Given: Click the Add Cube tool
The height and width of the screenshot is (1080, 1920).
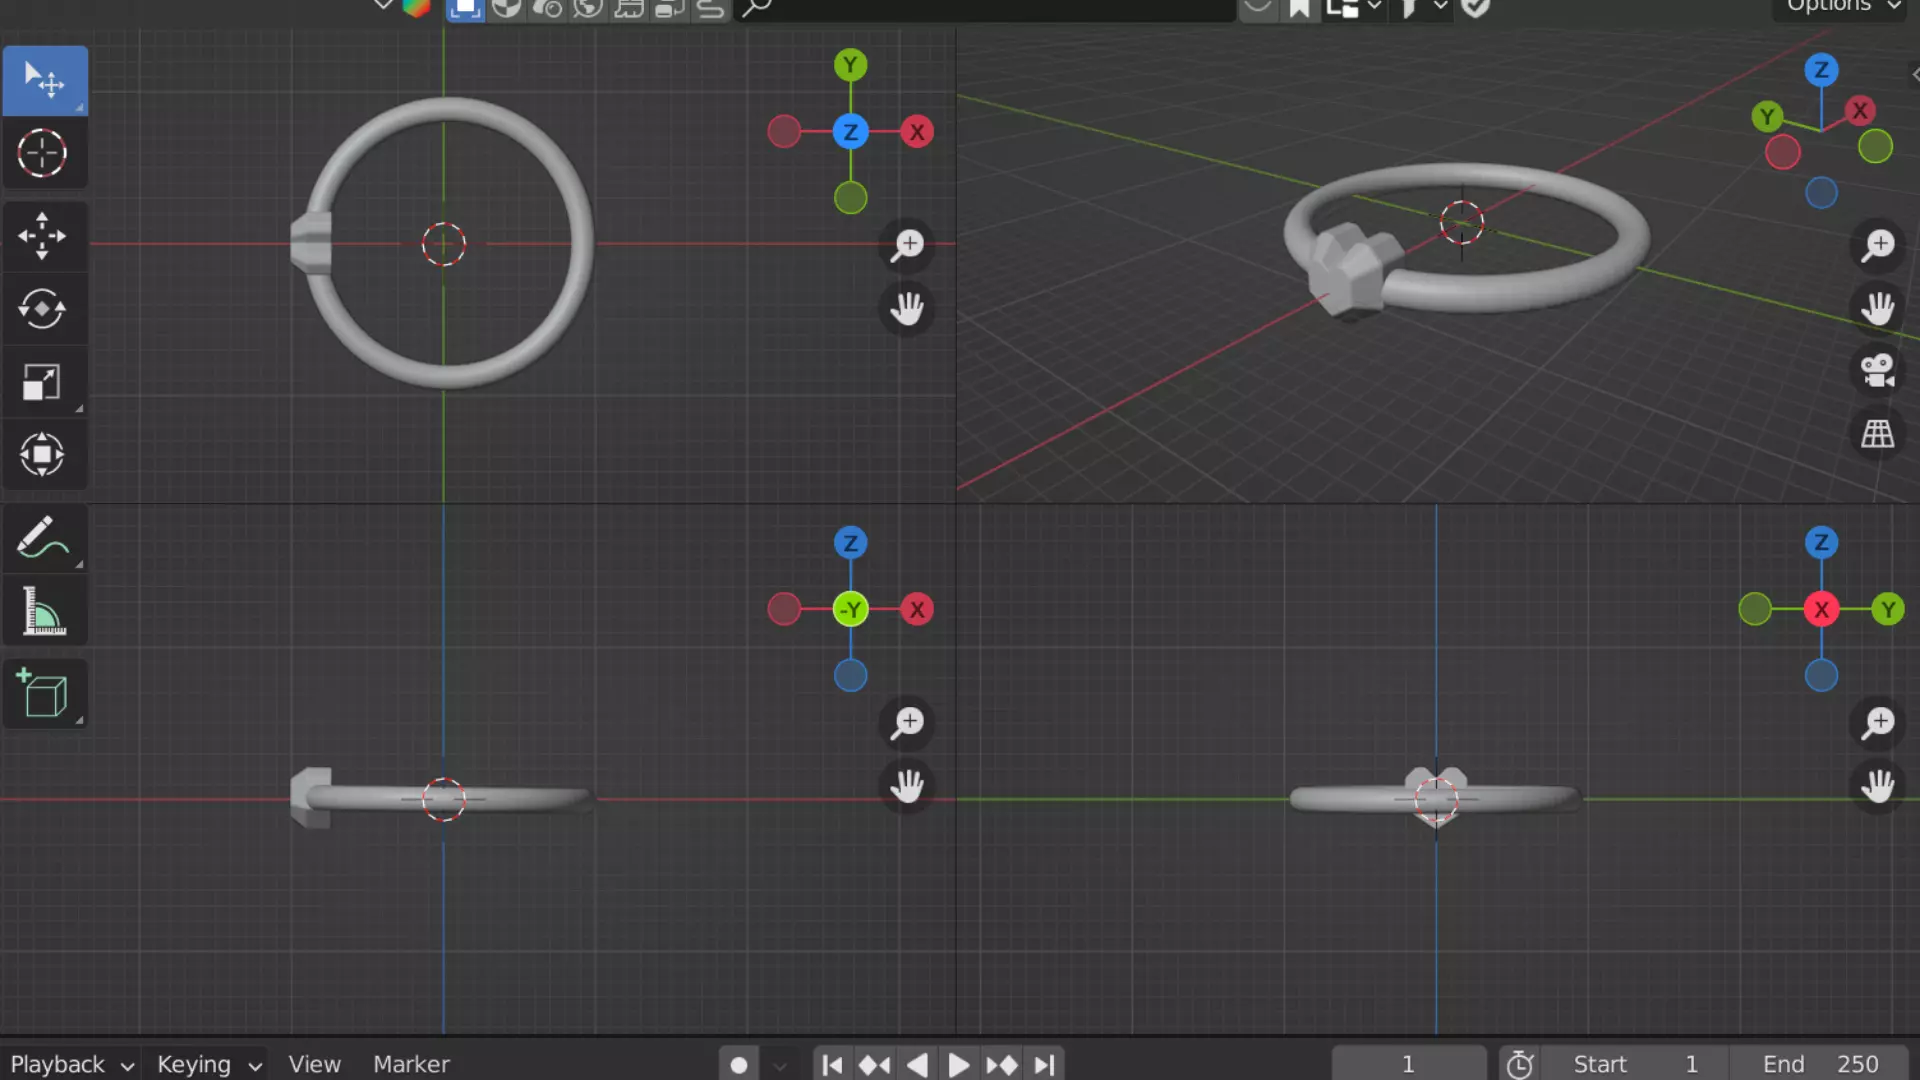Looking at the screenshot, I should coord(42,693).
